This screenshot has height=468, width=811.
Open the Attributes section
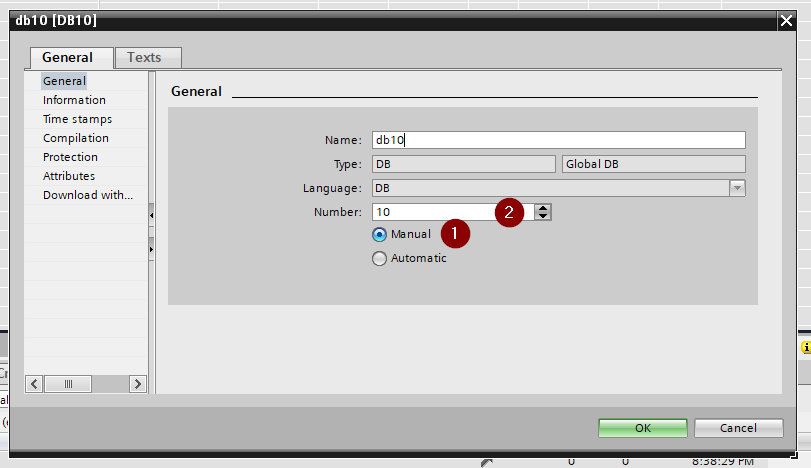click(x=69, y=176)
